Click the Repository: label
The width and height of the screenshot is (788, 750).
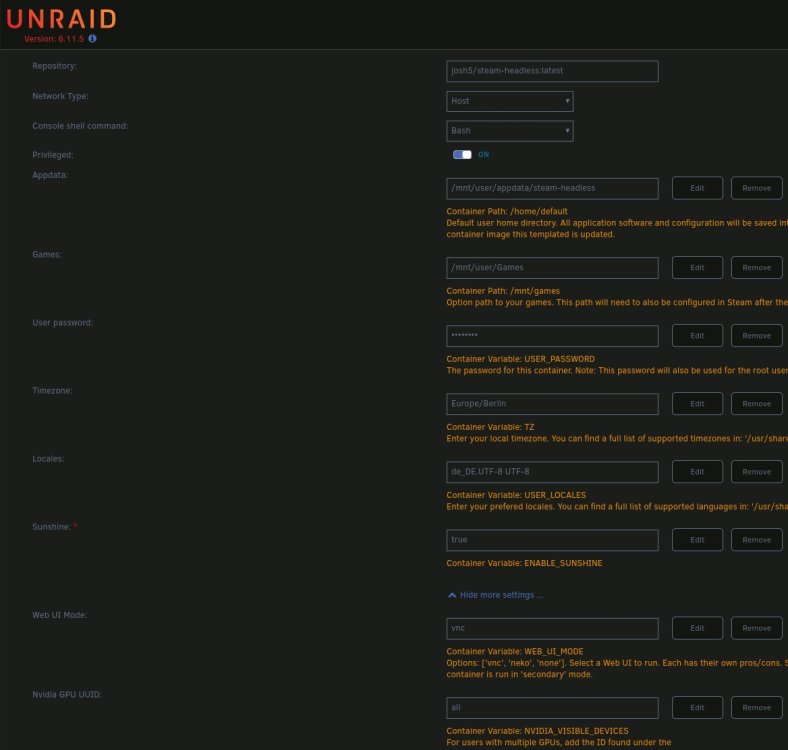[x=54, y=66]
